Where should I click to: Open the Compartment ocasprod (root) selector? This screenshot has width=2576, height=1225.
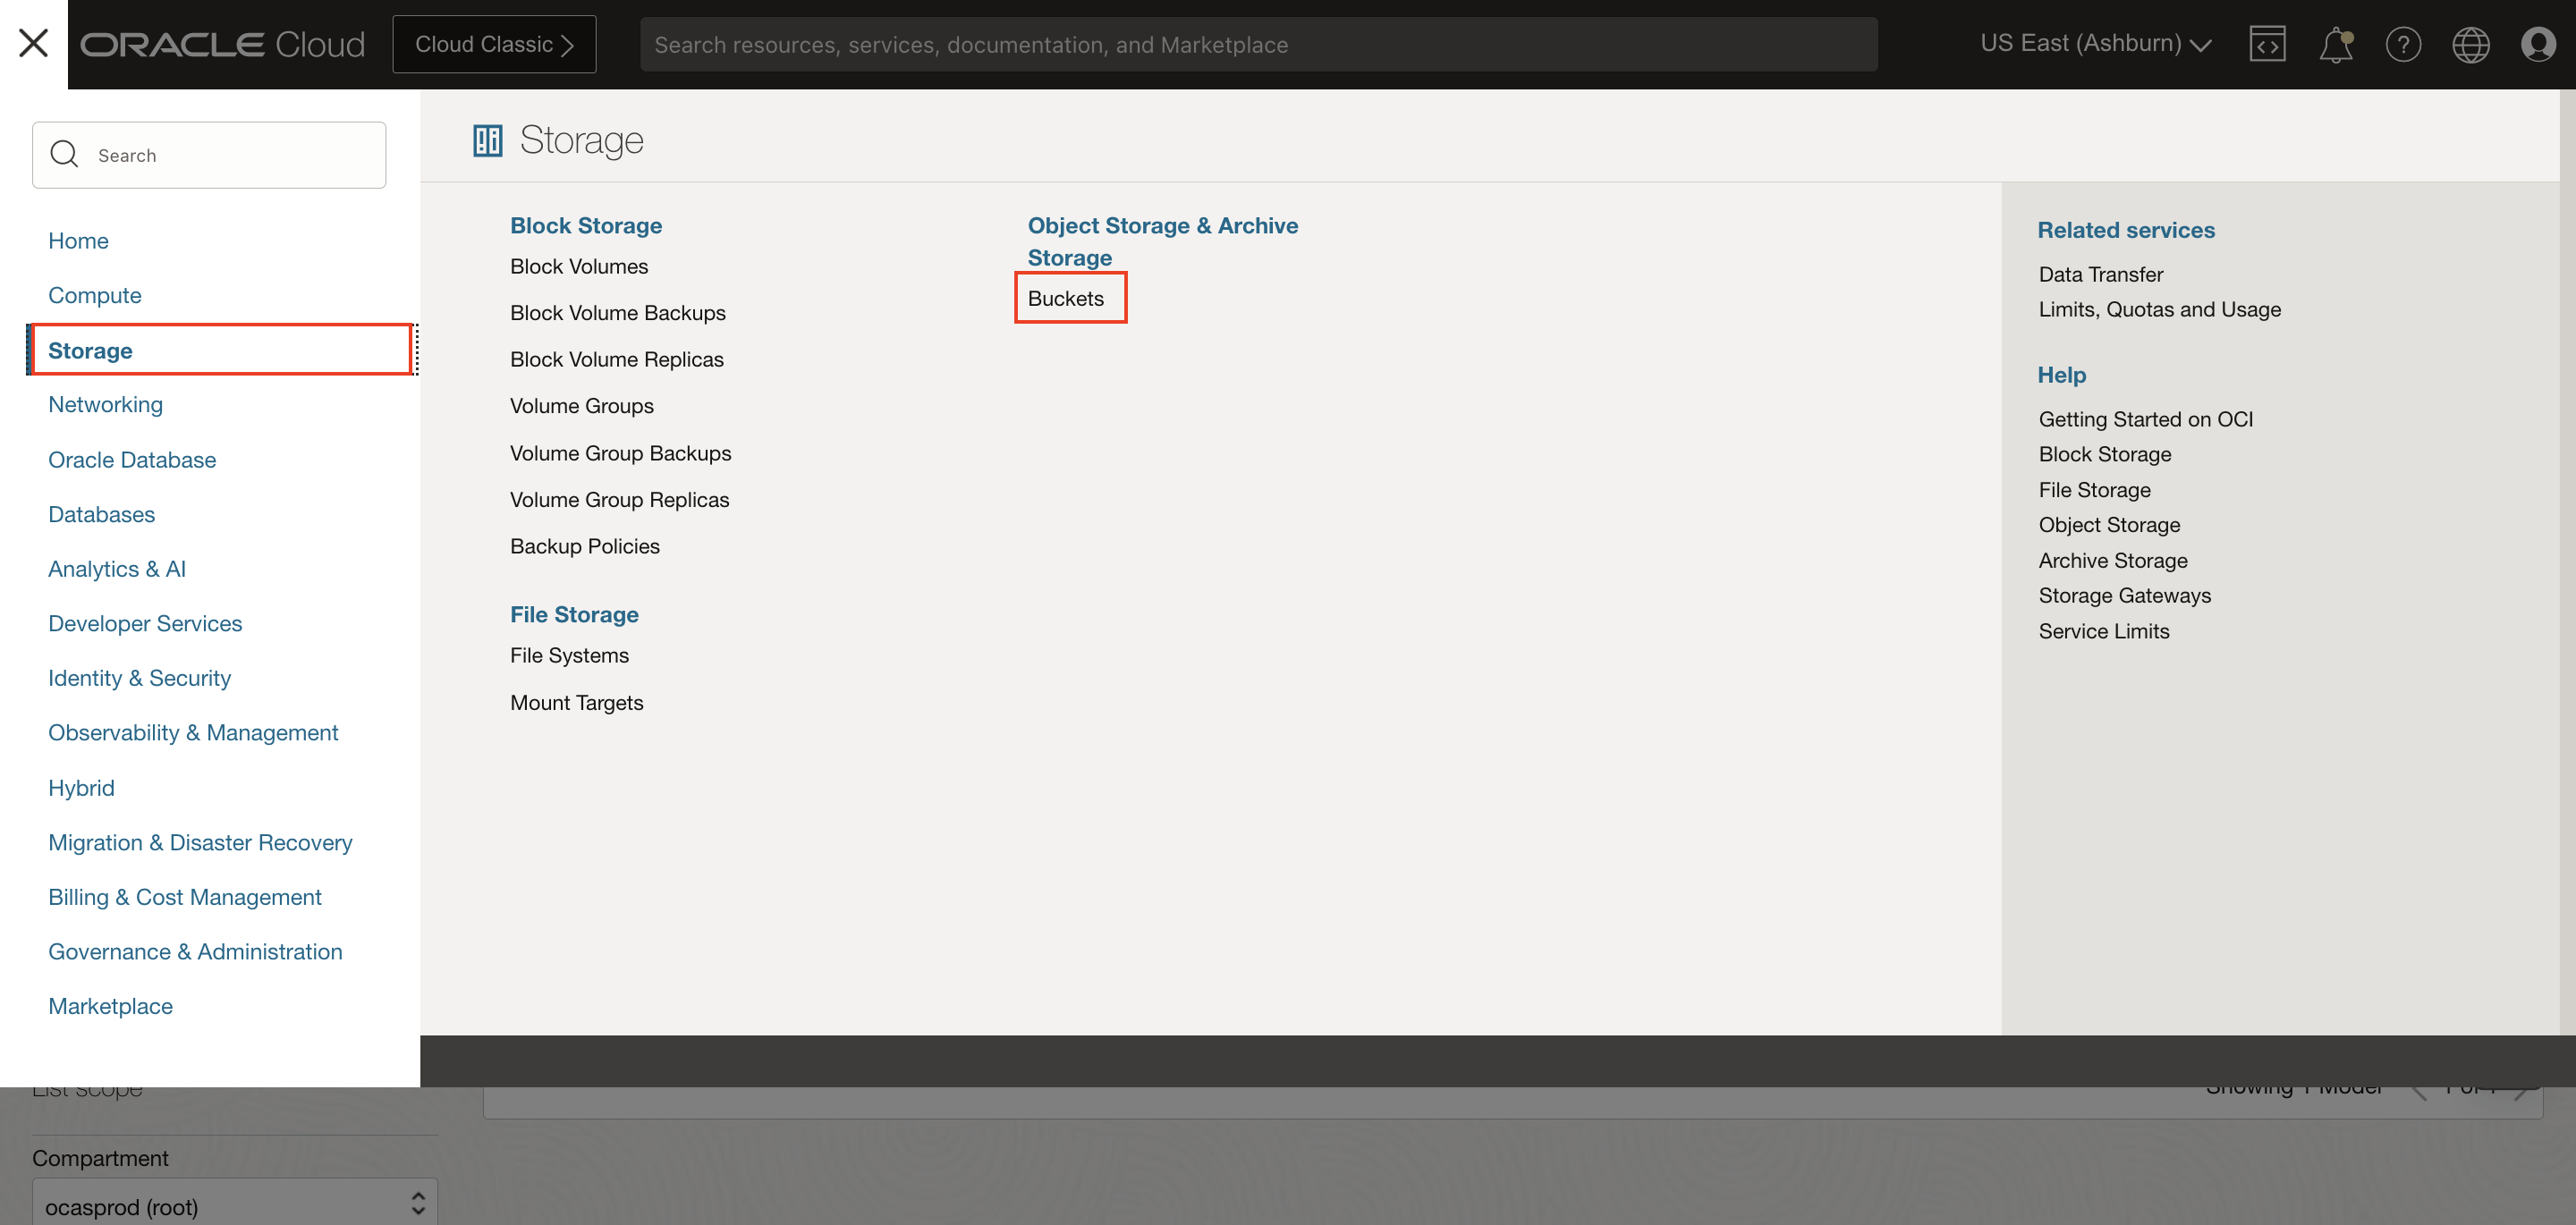click(235, 1201)
